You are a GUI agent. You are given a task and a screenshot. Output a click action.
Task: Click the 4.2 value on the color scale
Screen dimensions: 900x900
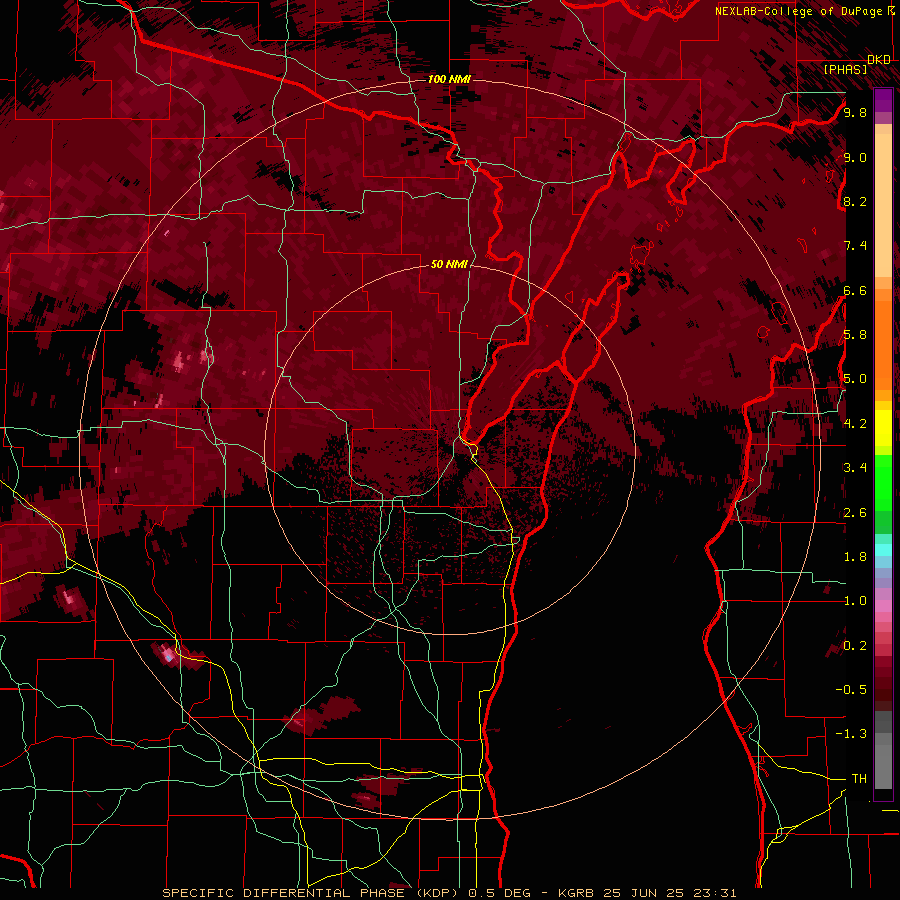855,424
